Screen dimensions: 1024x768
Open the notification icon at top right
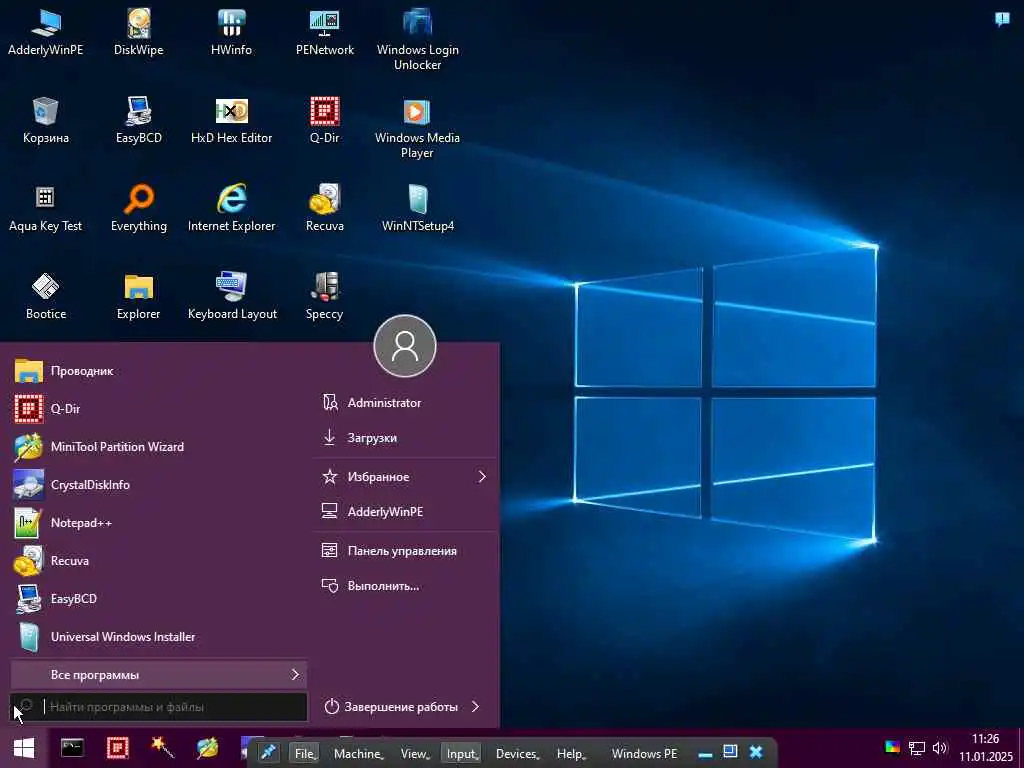click(x=1002, y=19)
